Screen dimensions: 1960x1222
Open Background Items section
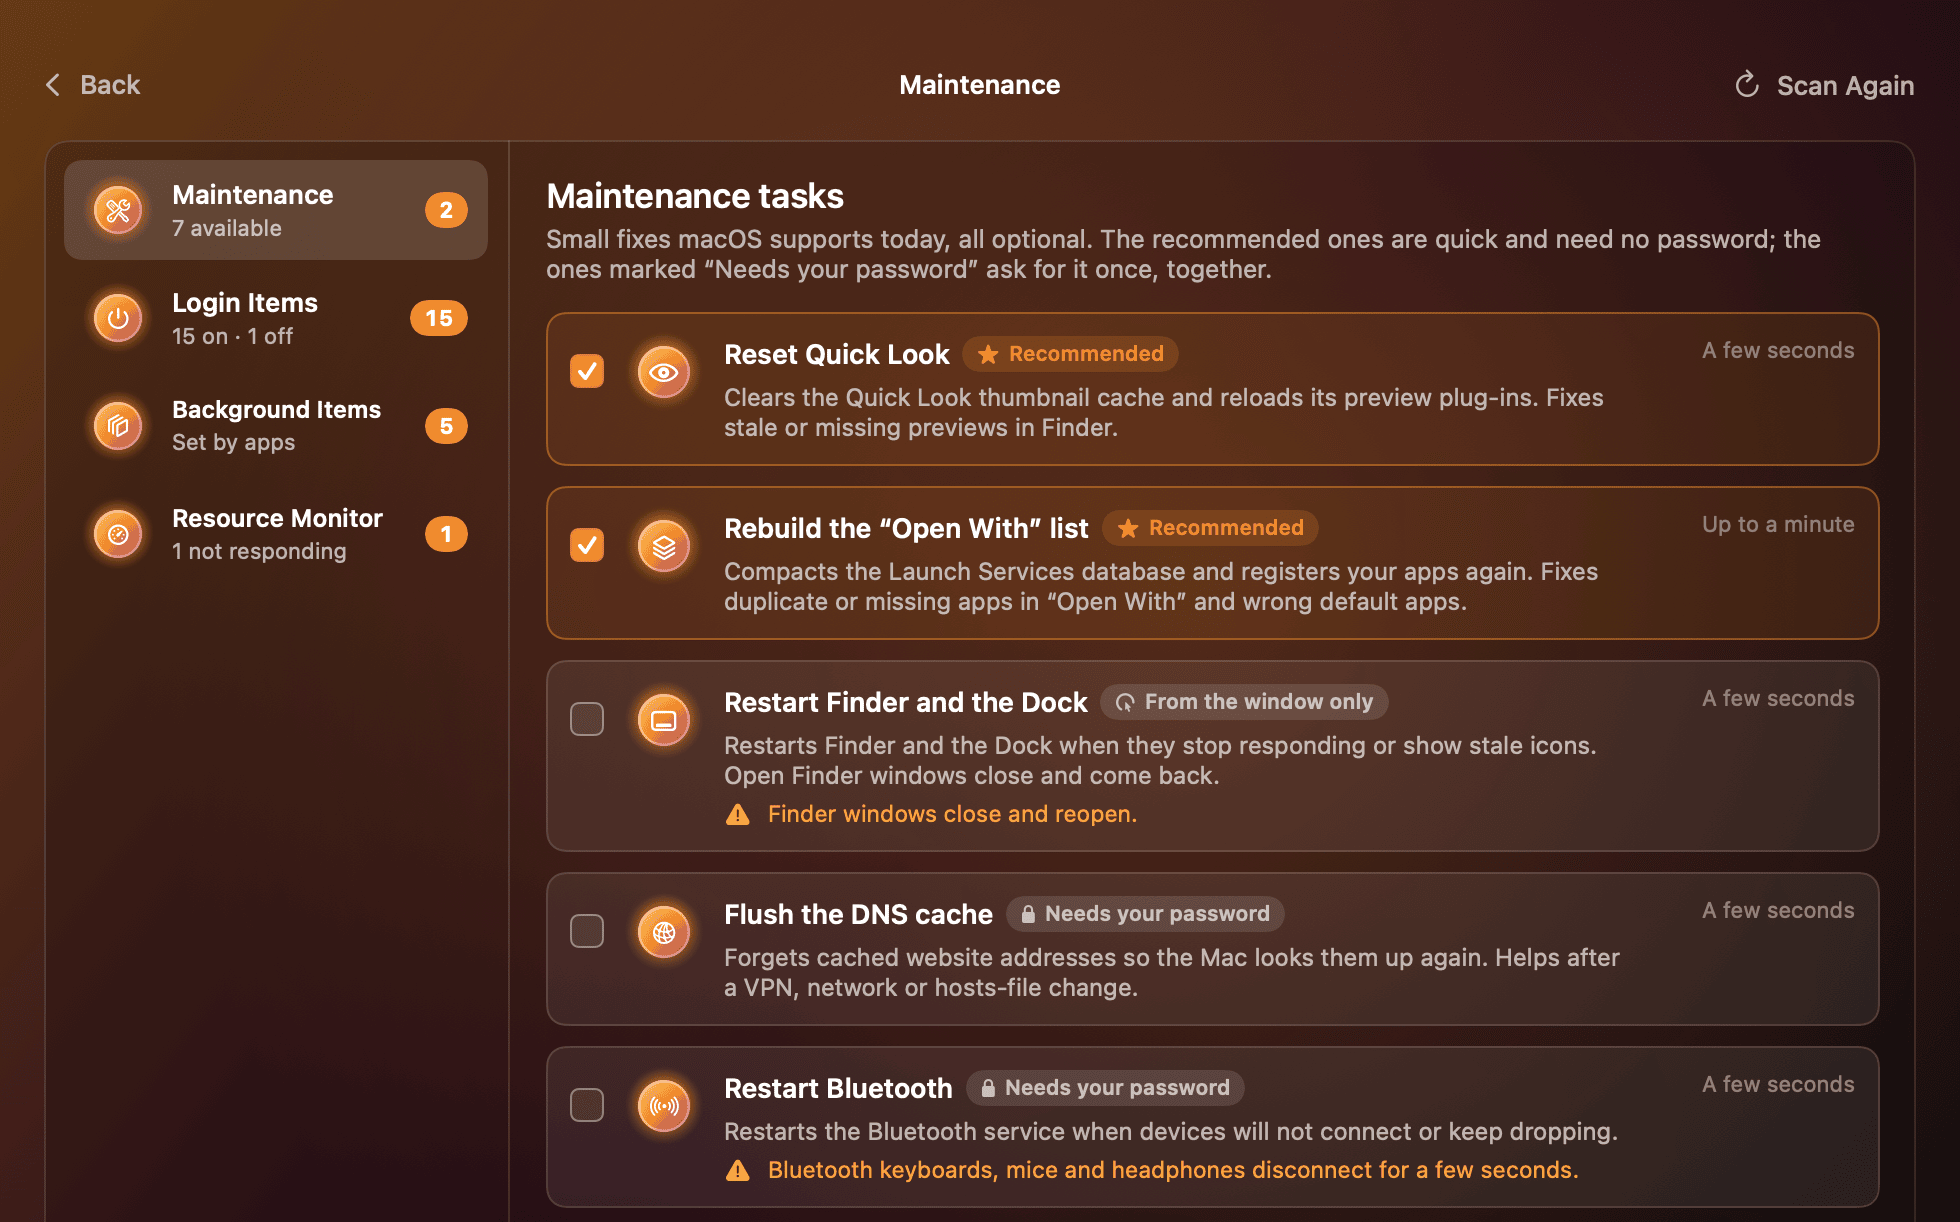[276, 426]
